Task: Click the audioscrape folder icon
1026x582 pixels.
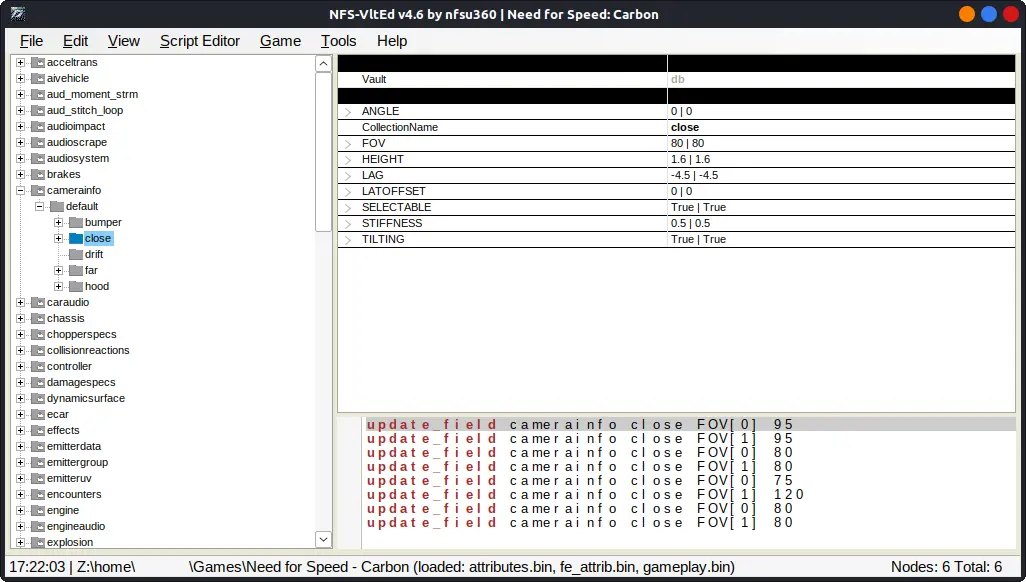Action: [x=38, y=143]
